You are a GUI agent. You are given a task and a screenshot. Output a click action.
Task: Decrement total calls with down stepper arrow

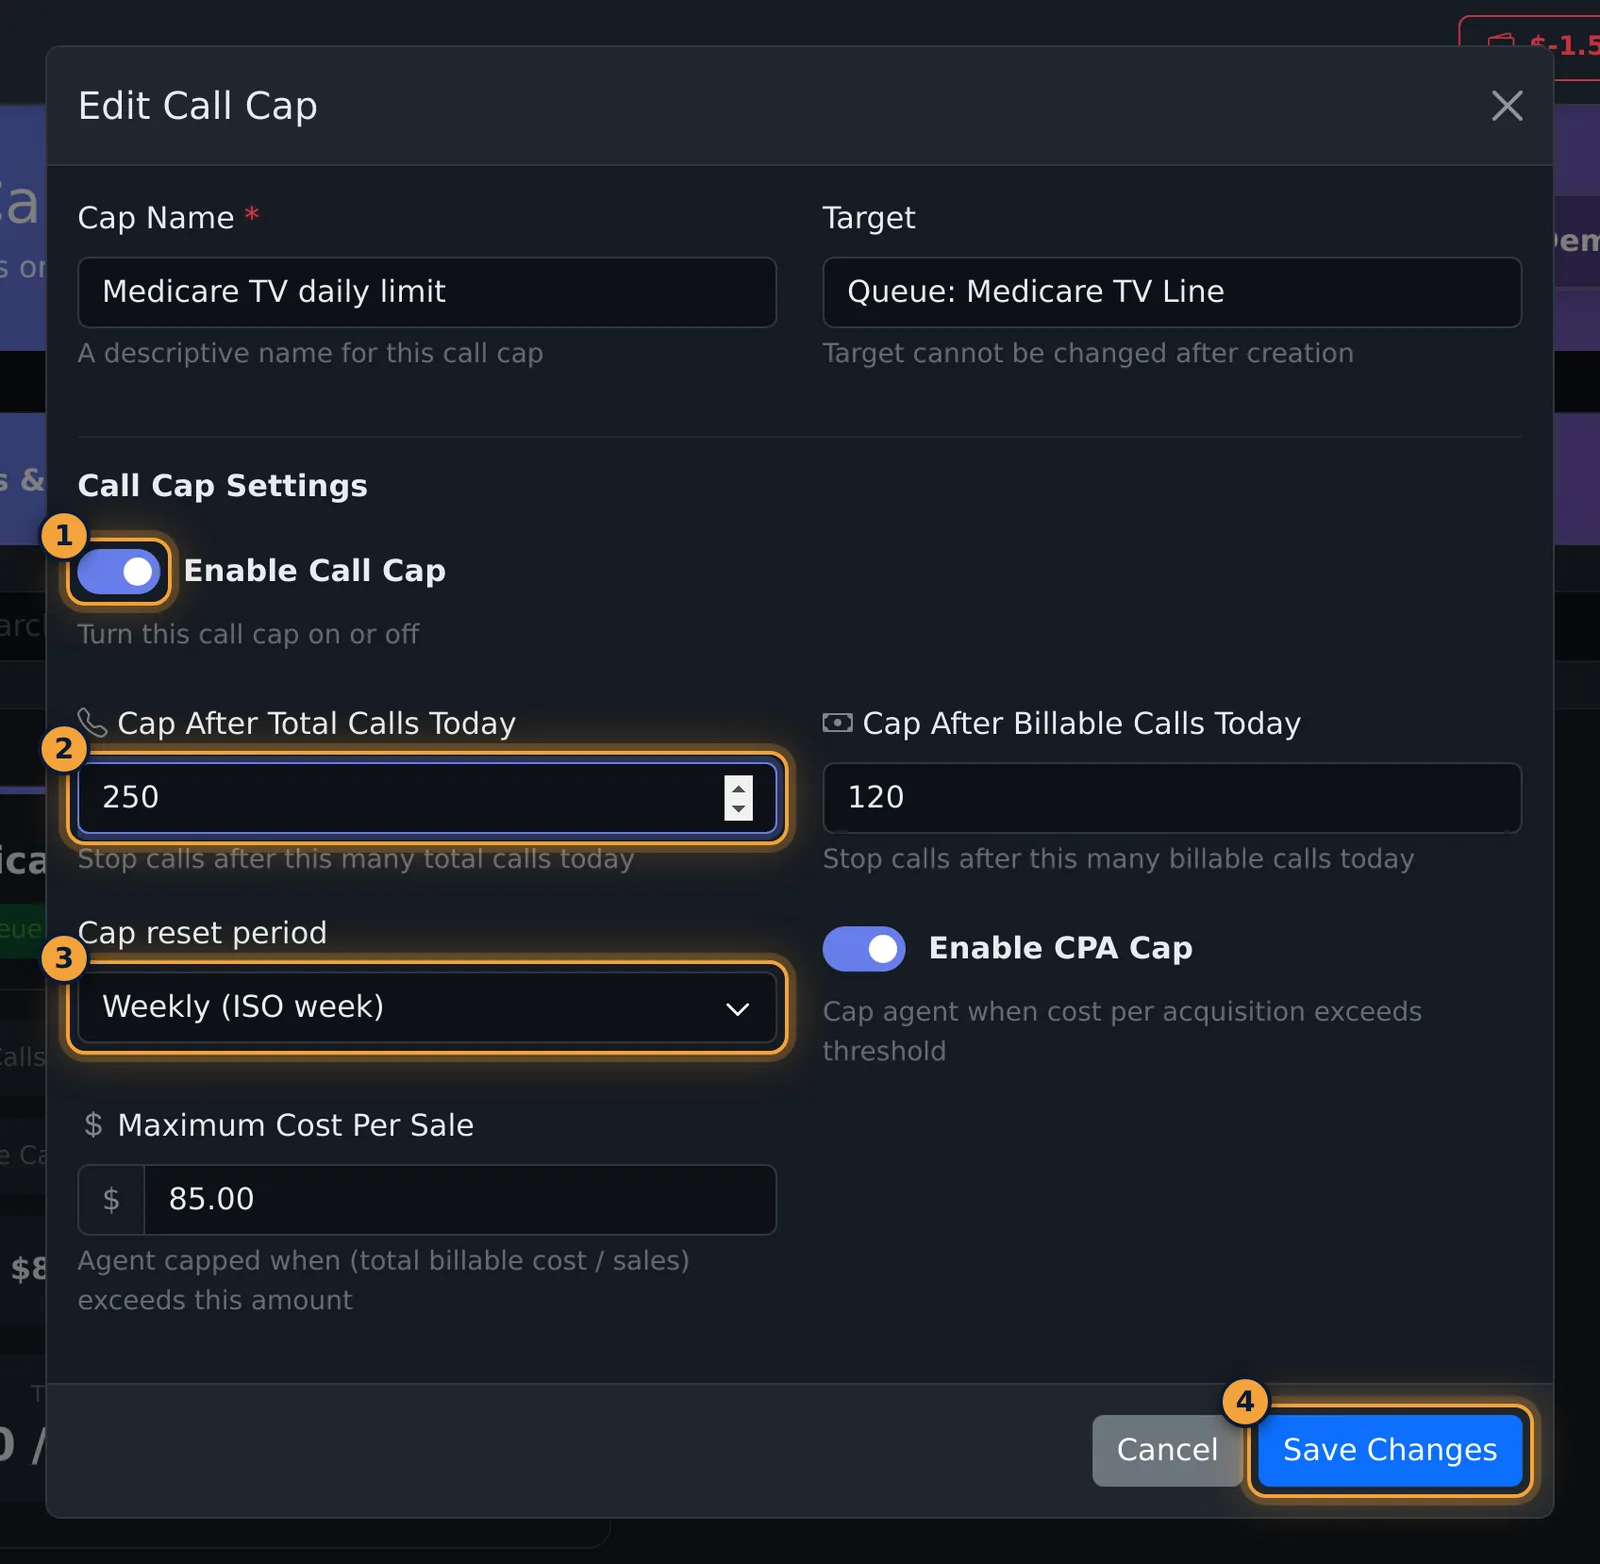738,809
